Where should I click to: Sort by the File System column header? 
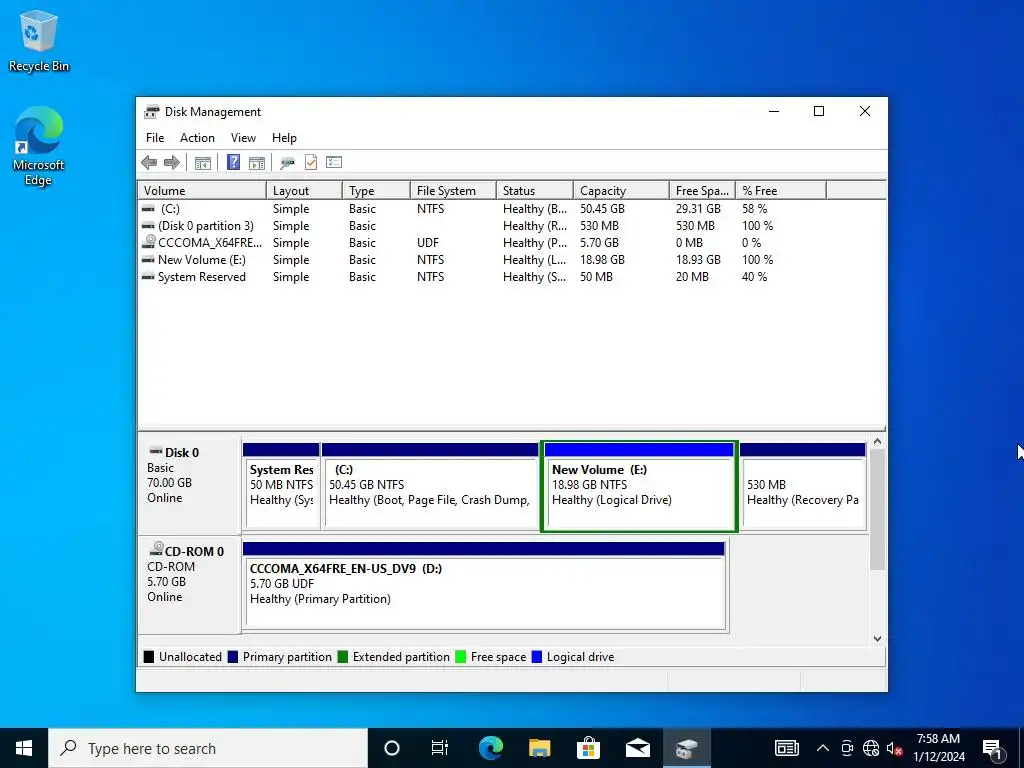[x=453, y=191]
